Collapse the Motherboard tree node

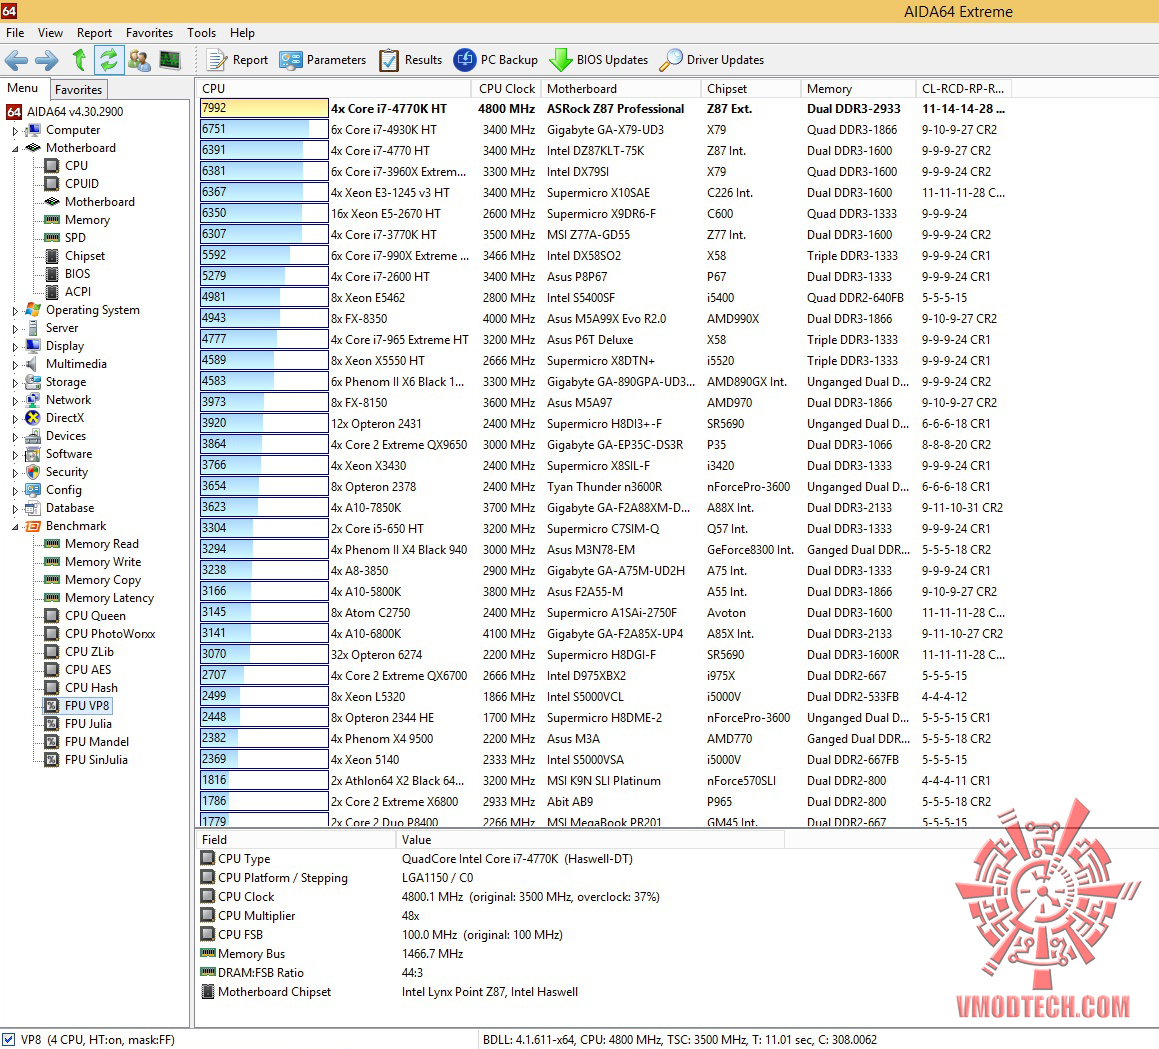pos(15,149)
